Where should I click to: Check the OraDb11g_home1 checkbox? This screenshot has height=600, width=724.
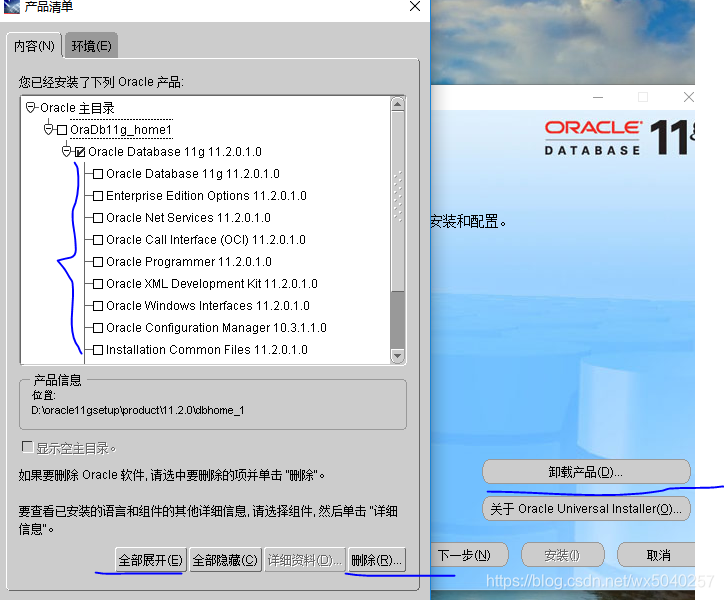pyautogui.click(x=62, y=130)
